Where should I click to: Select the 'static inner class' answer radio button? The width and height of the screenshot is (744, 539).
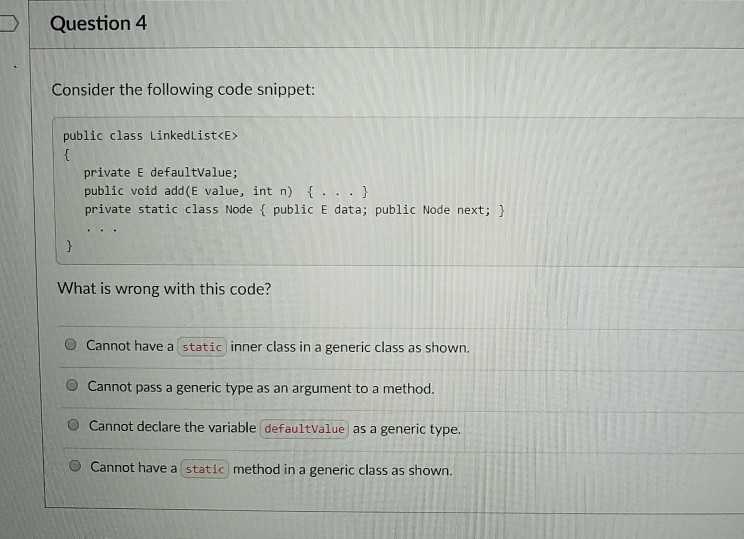pos(71,344)
